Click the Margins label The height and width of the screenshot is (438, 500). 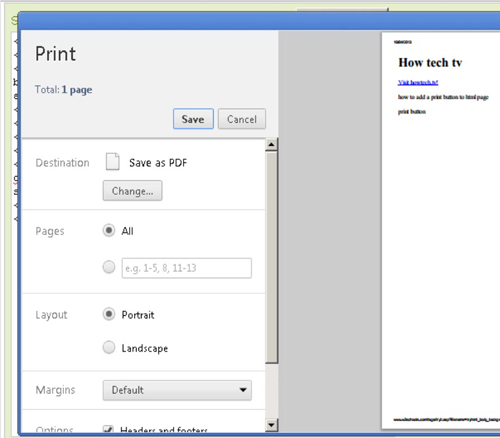click(x=55, y=390)
